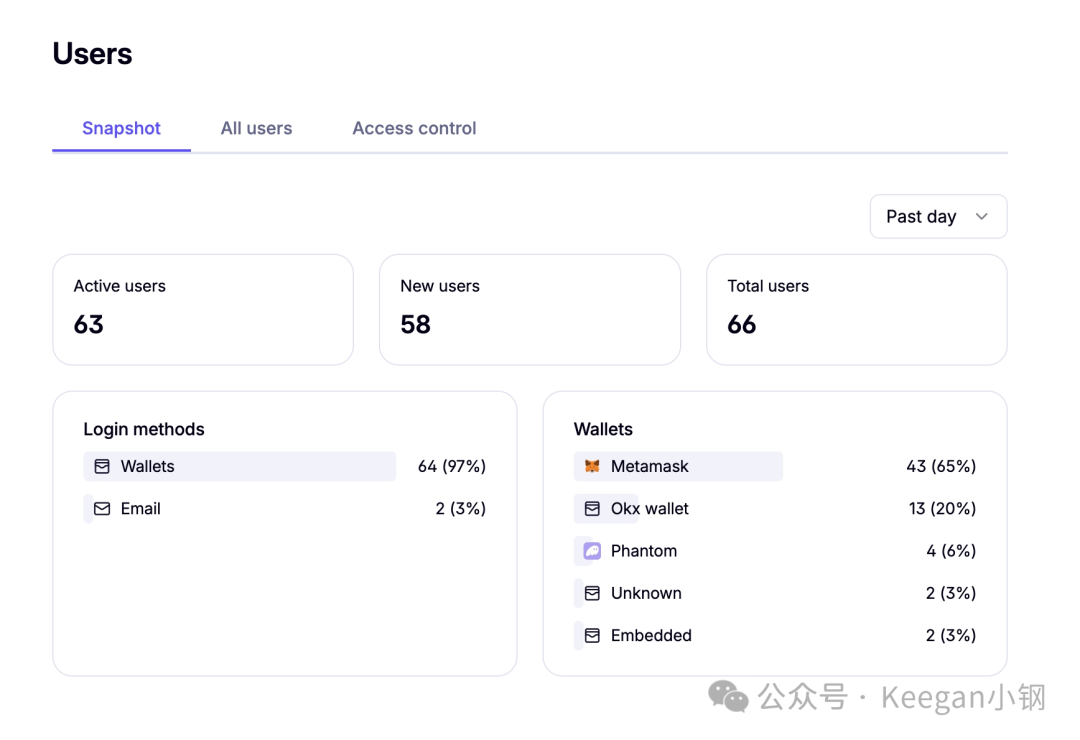Click the Unknown wallet icon
The image size is (1080, 740).
tap(592, 593)
